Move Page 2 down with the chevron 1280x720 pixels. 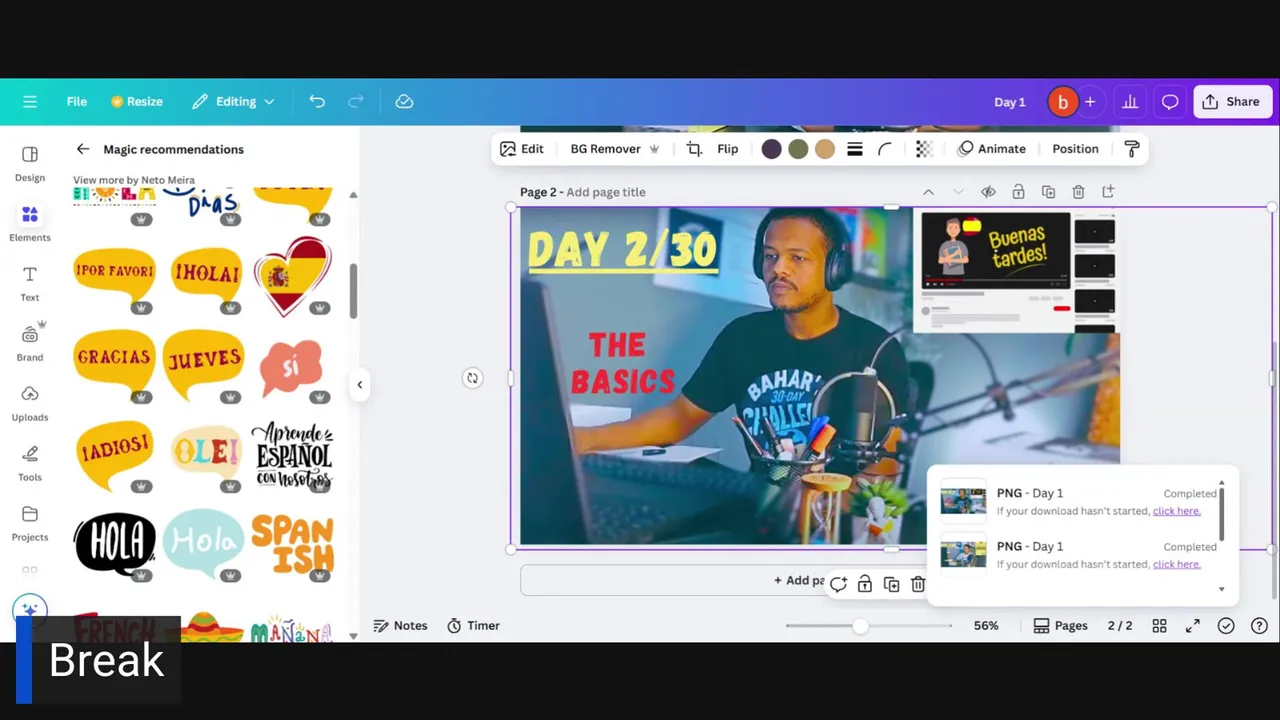pos(958,192)
